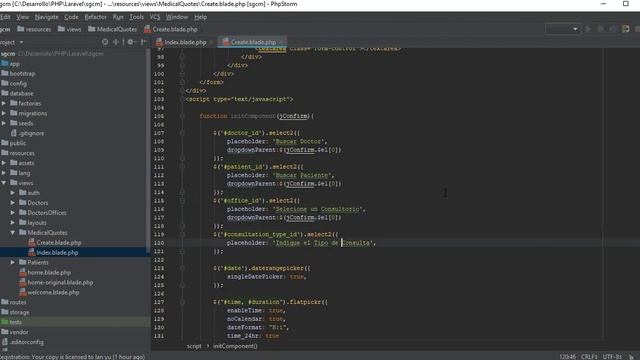Click hide Project panel icon
Viewport: 640px width, 360px height.
point(143,42)
